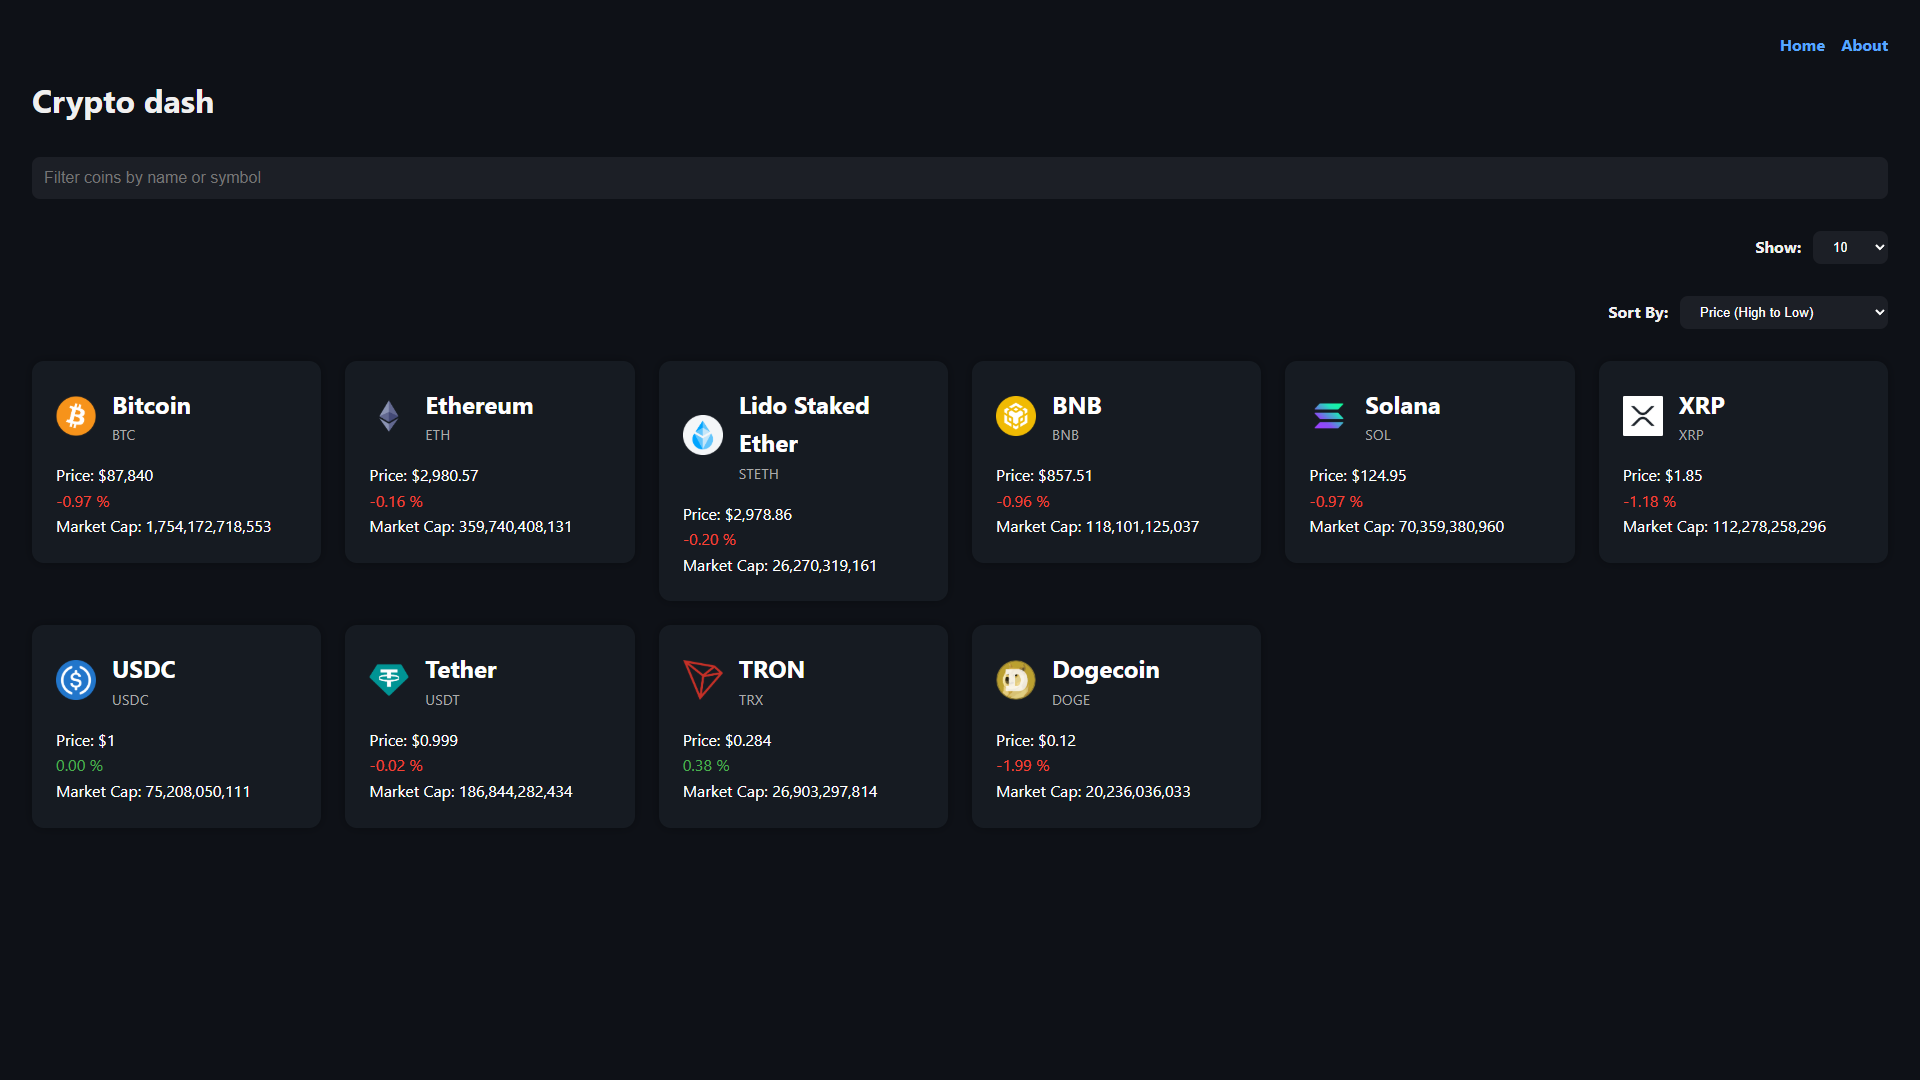Click the USDC coin icon

point(76,680)
